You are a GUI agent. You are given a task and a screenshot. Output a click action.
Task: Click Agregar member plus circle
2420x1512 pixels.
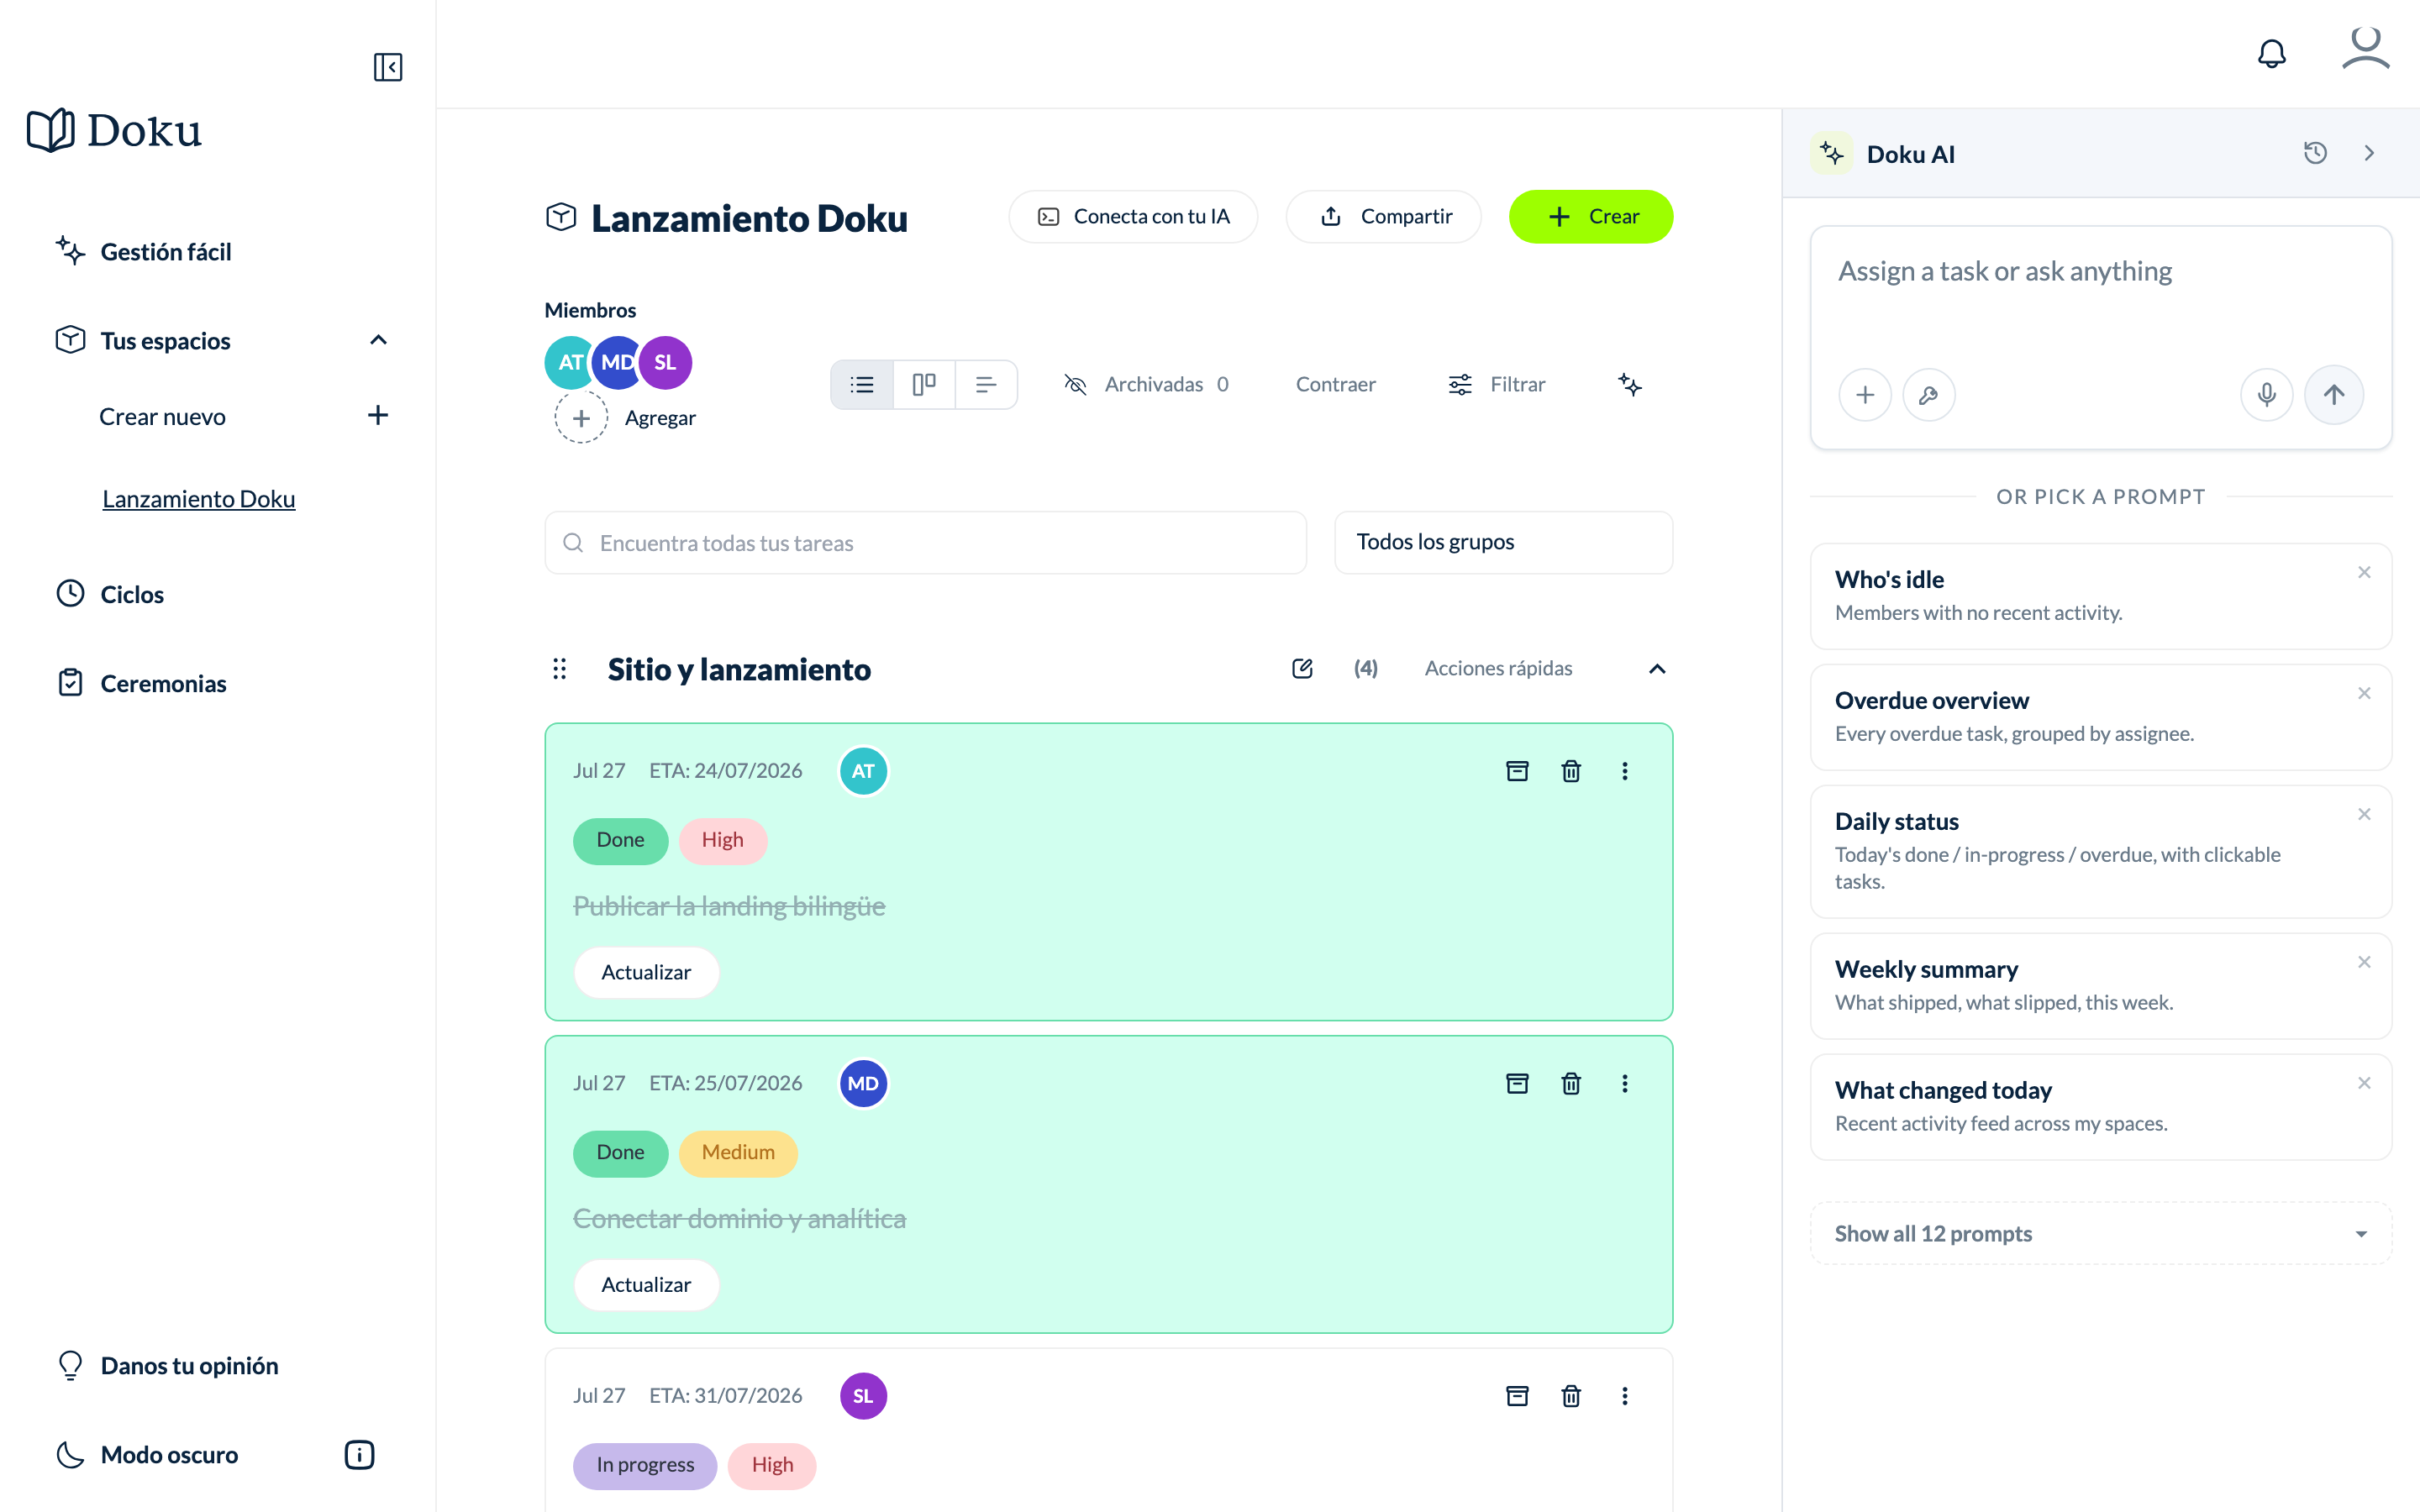(x=581, y=418)
